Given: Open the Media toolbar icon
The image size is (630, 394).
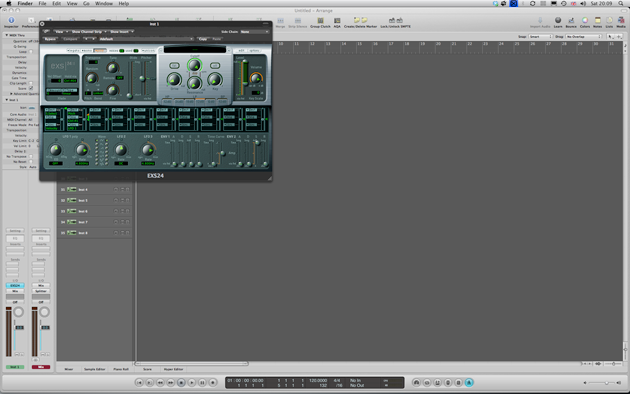Looking at the screenshot, I should (x=621, y=22).
